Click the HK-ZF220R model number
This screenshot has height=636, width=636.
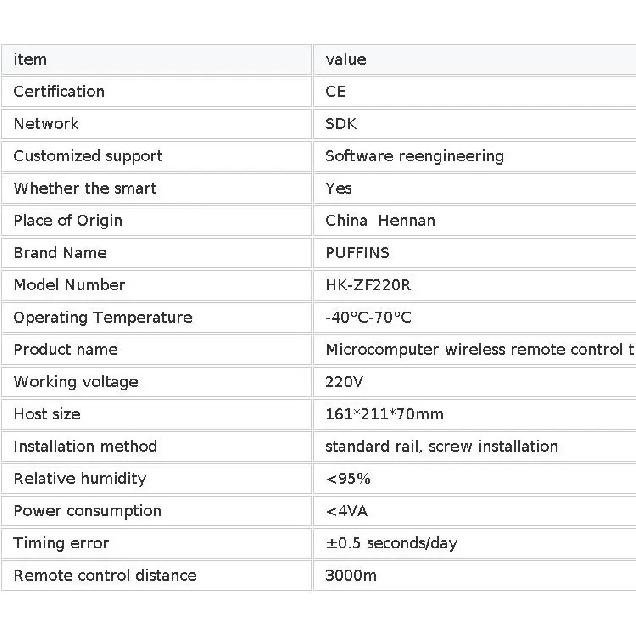point(368,285)
